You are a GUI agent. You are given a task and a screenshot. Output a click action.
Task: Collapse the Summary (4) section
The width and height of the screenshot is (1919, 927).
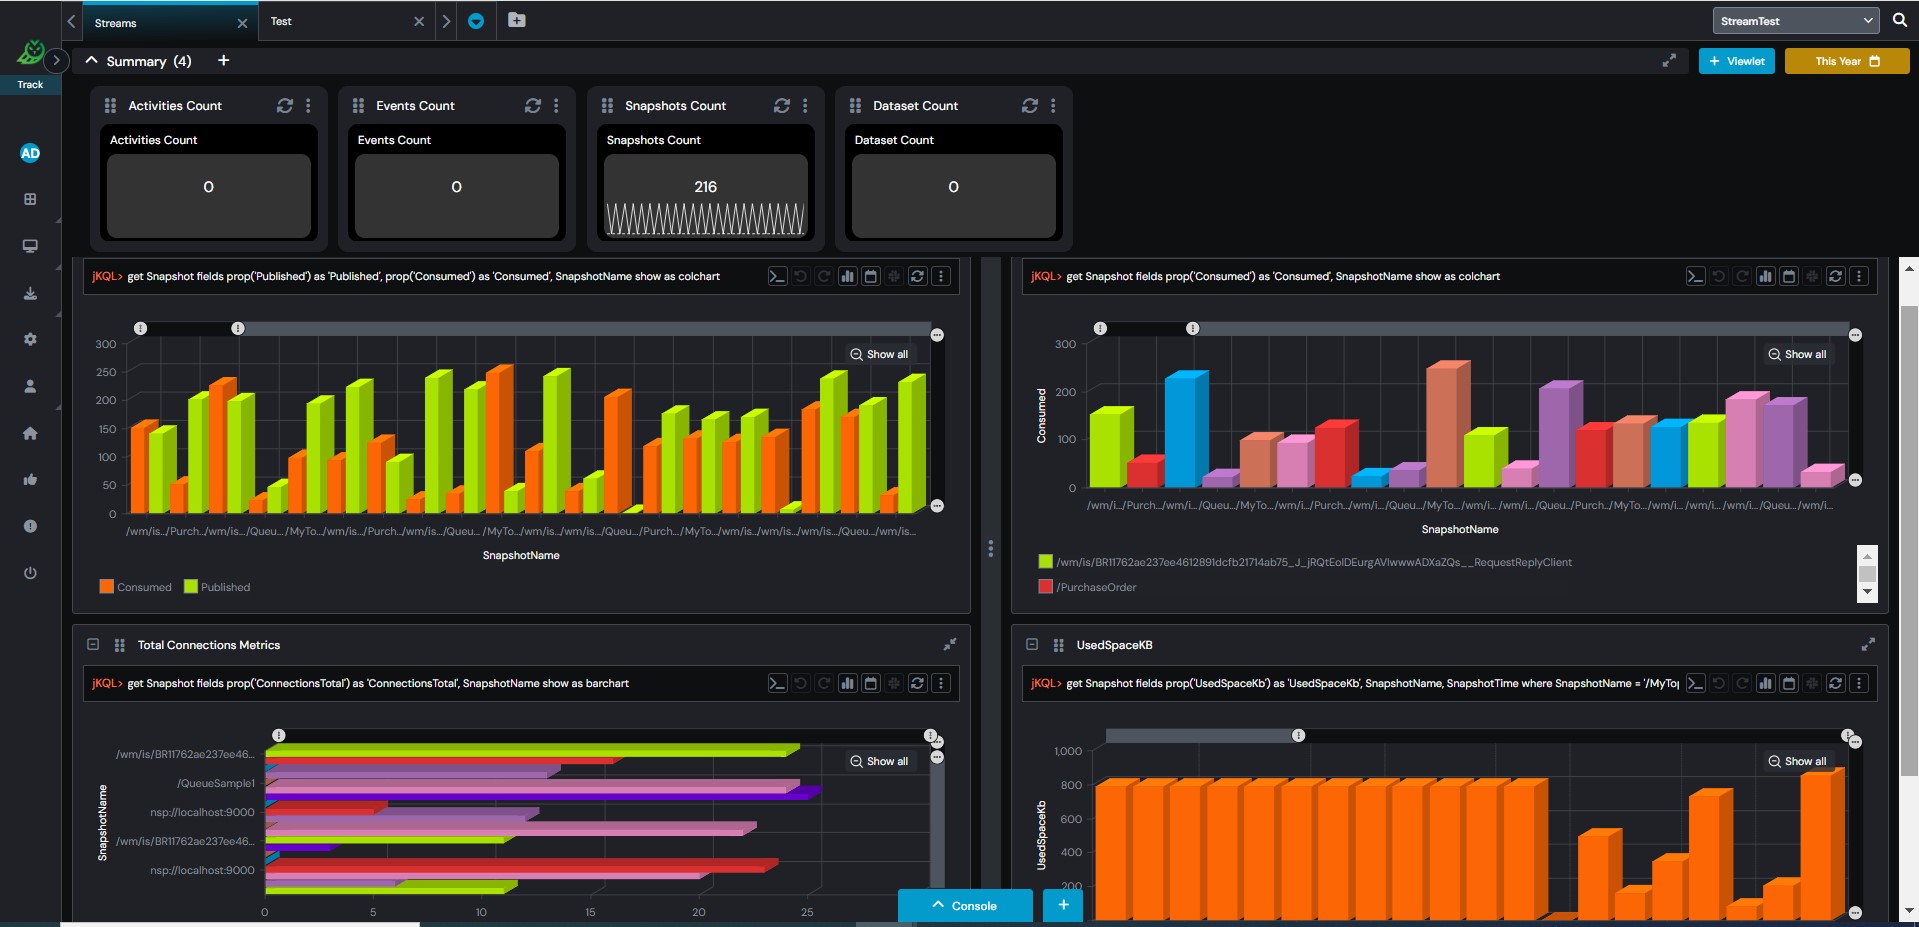coord(92,61)
